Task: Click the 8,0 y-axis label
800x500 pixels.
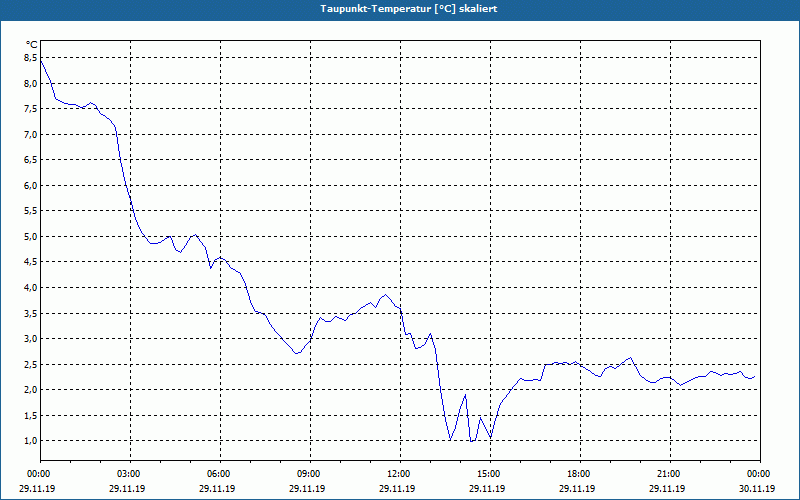Action: coord(31,84)
